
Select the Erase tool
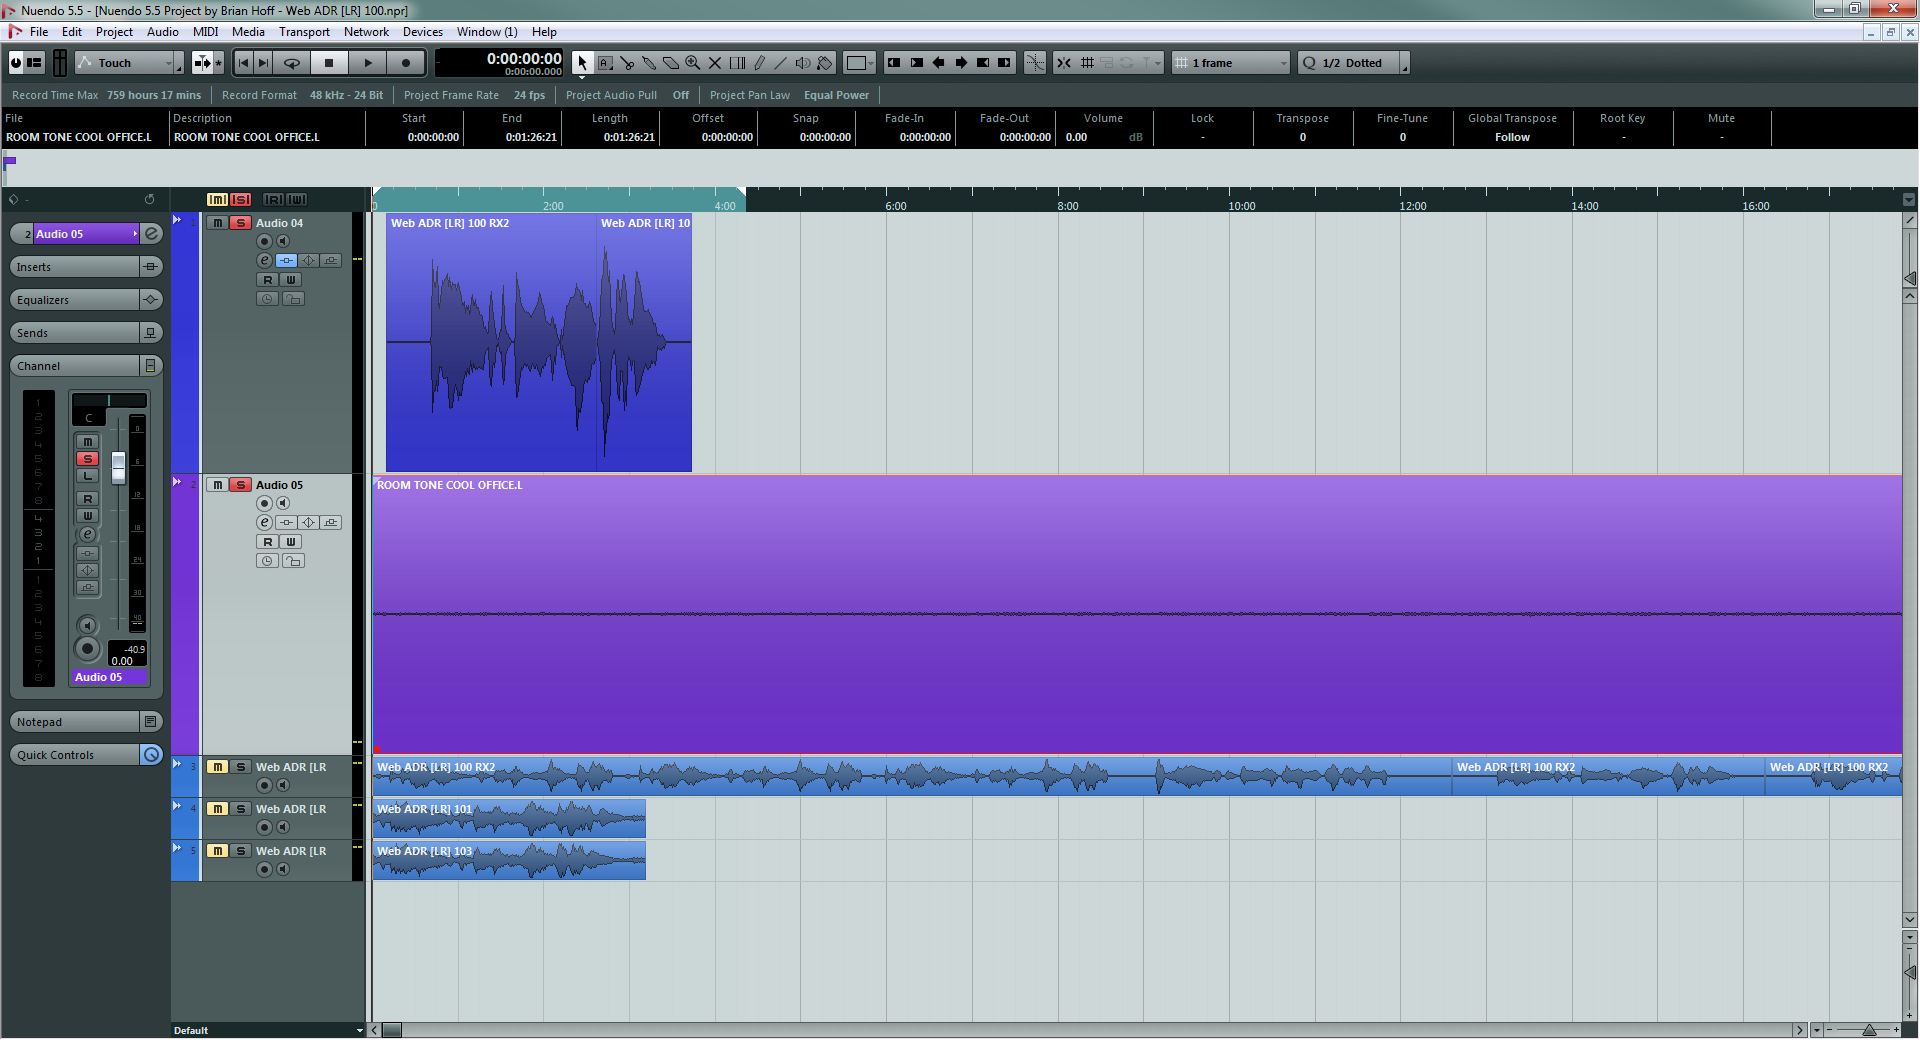coord(671,63)
